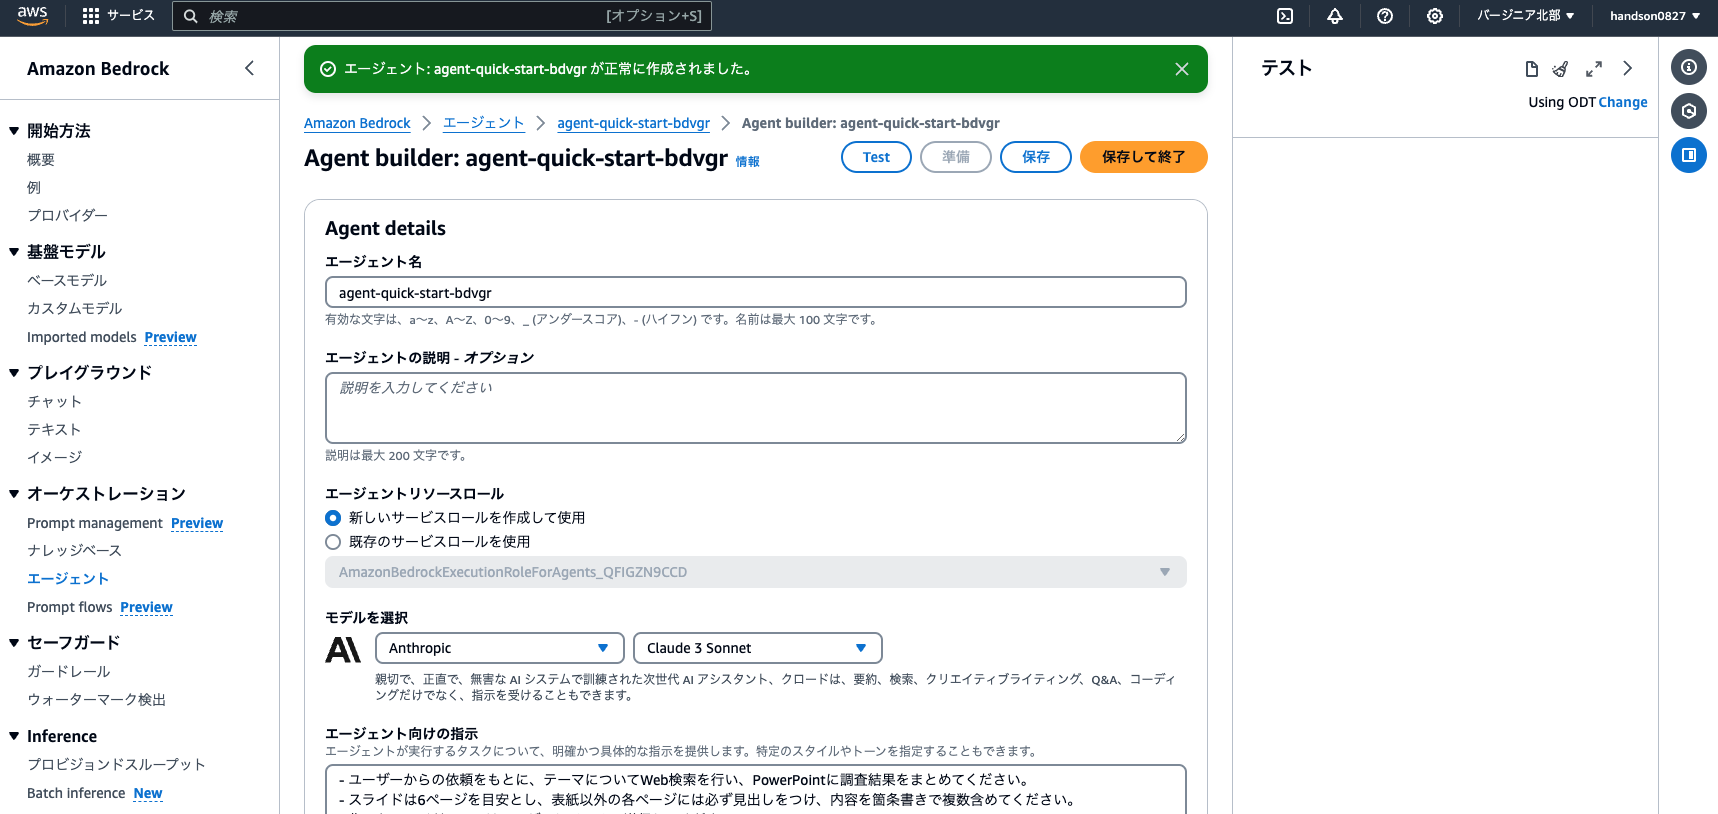Click the agent instructions textarea

(x=756, y=790)
